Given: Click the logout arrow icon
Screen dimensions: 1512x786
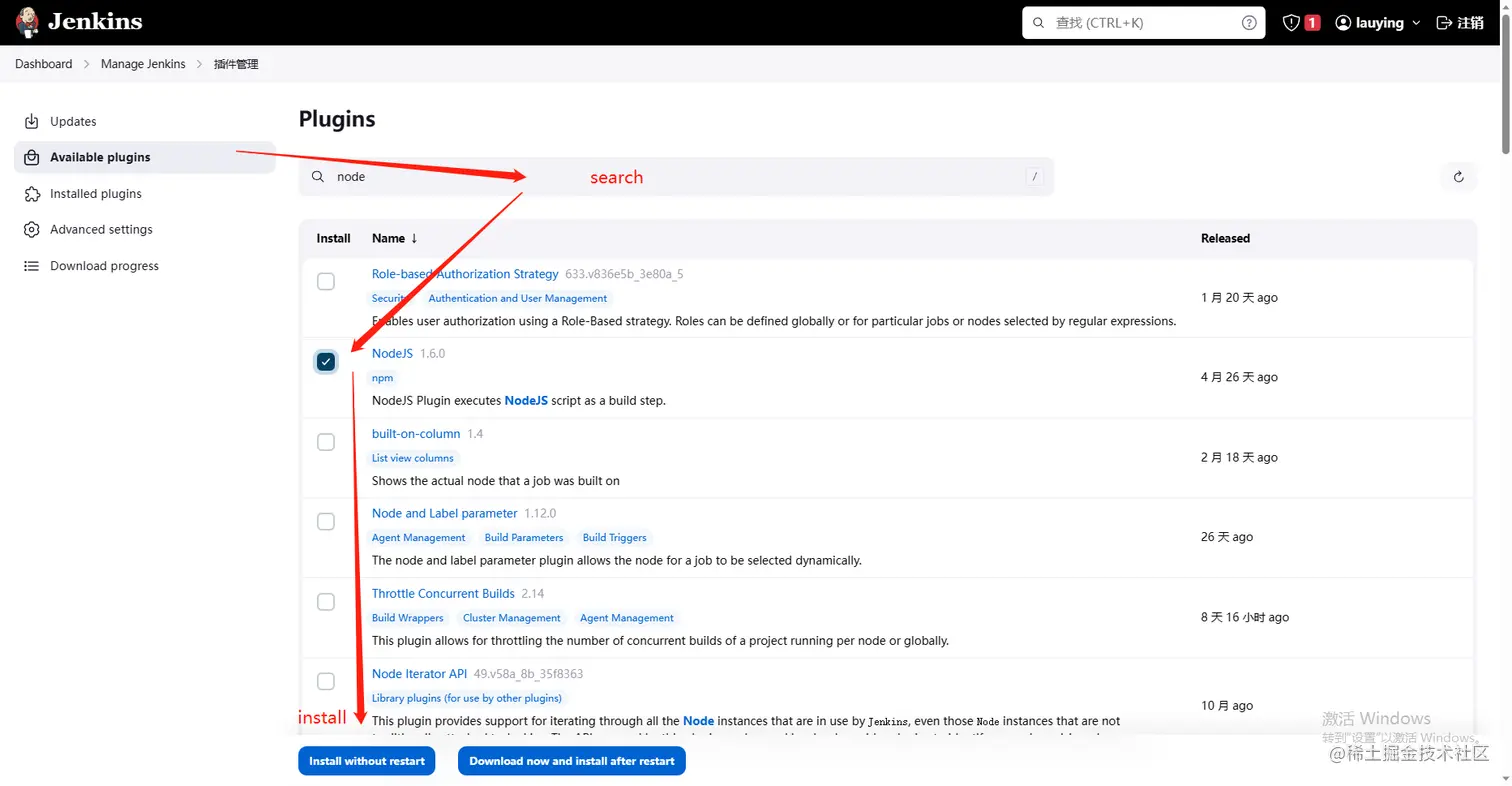Looking at the screenshot, I should tap(1444, 23).
